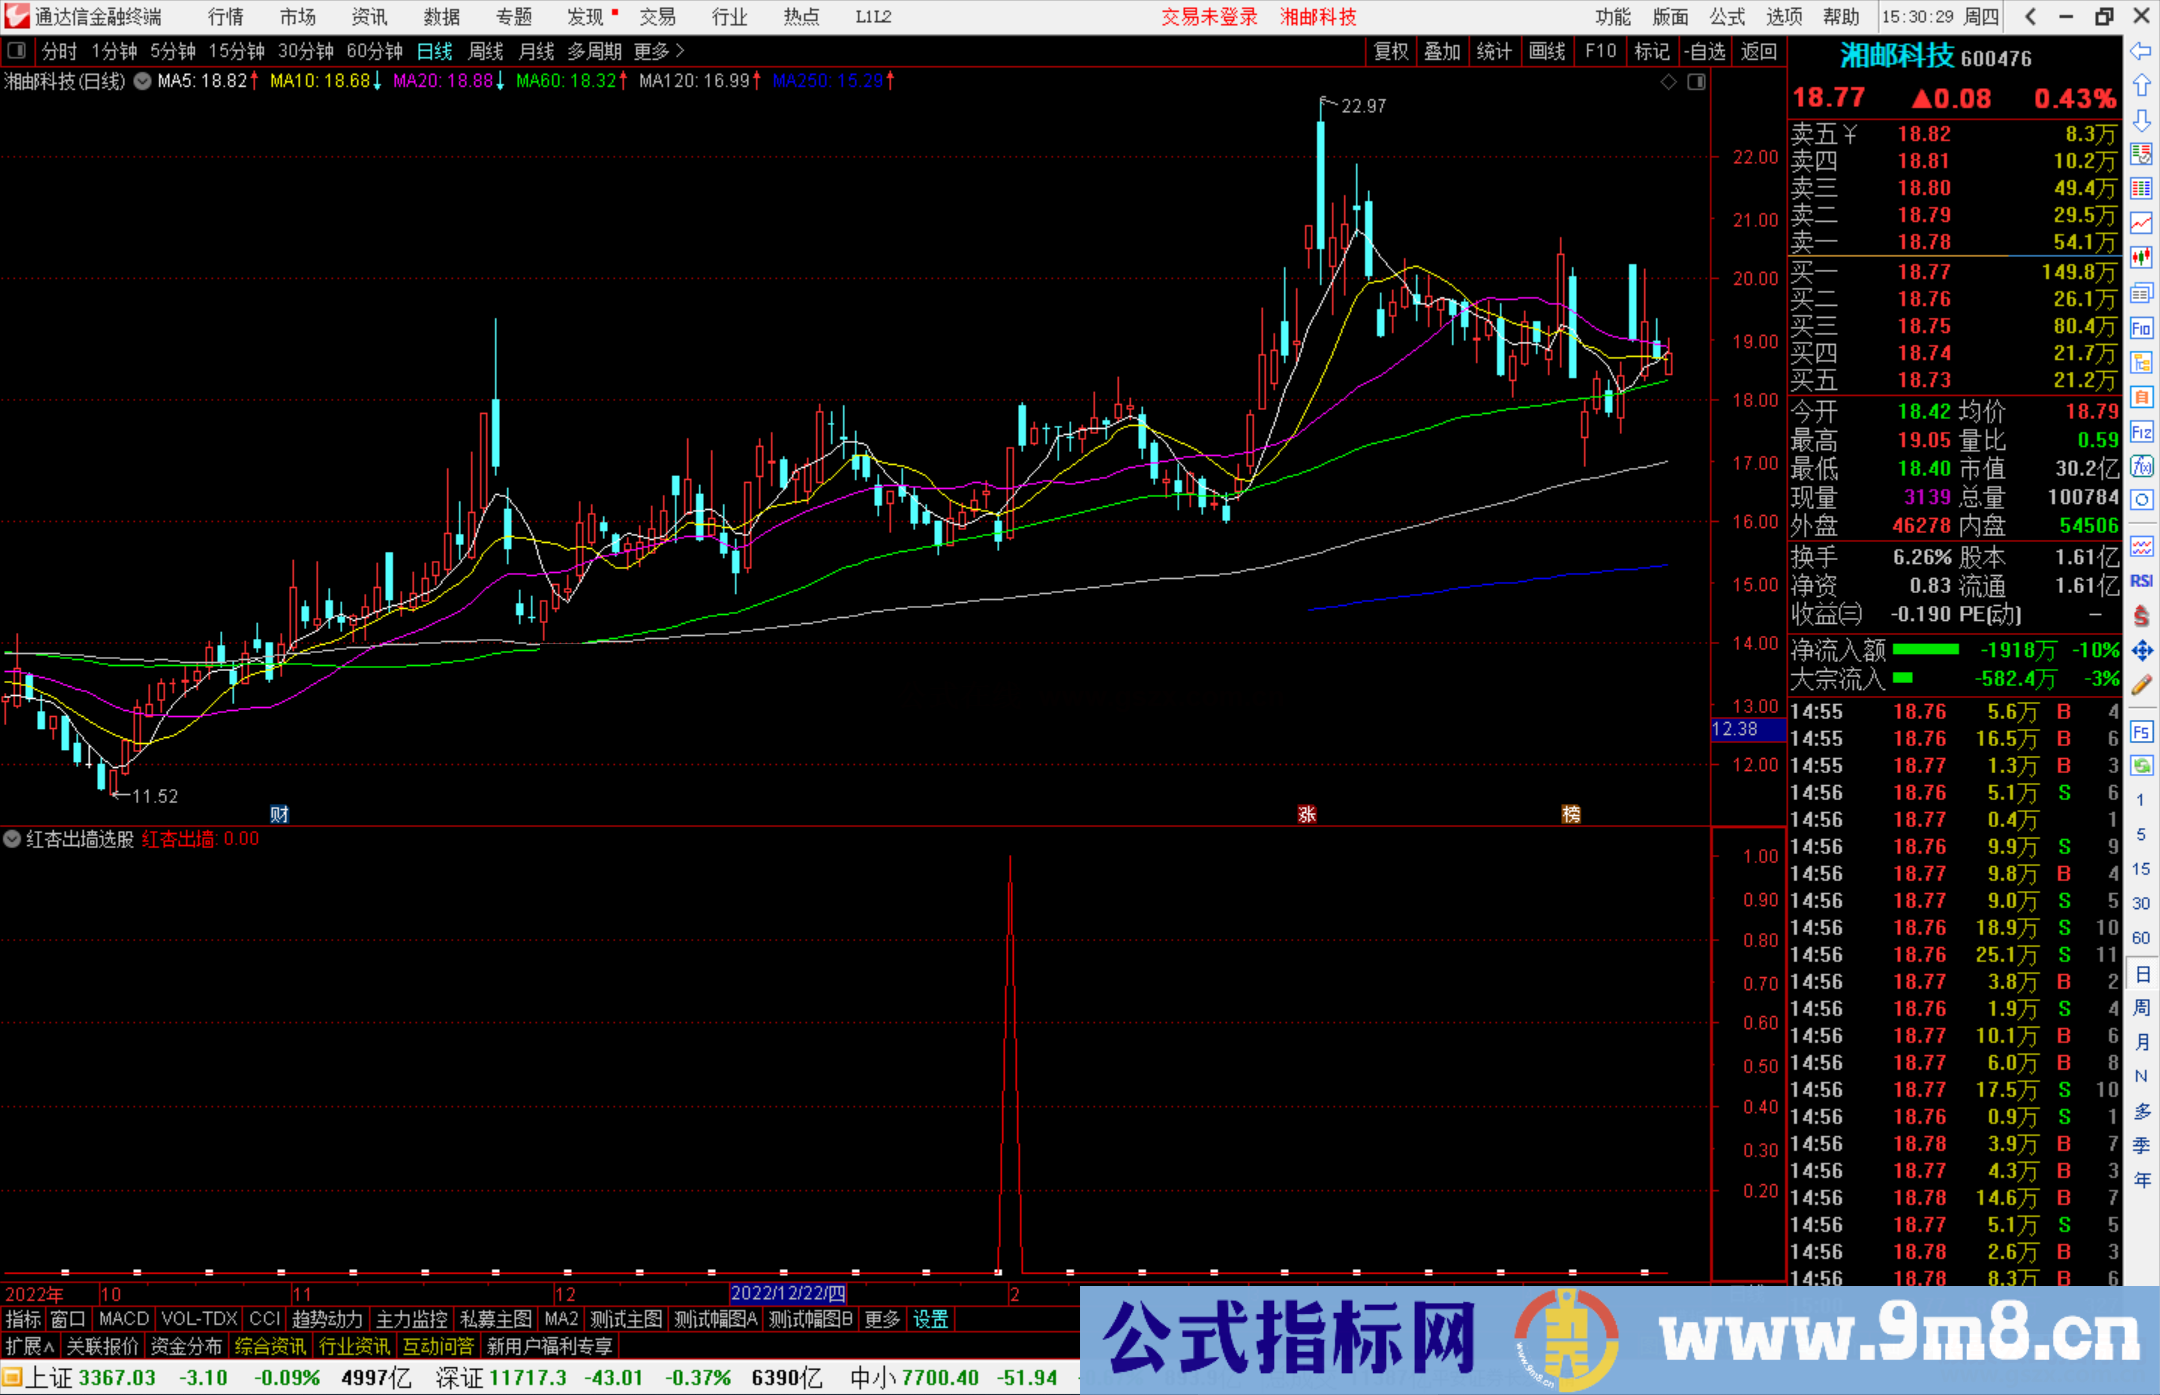This screenshot has width=2160, height=1395.
Task: Click the F12 trading sidebar icon
Action: tap(2141, 432)
